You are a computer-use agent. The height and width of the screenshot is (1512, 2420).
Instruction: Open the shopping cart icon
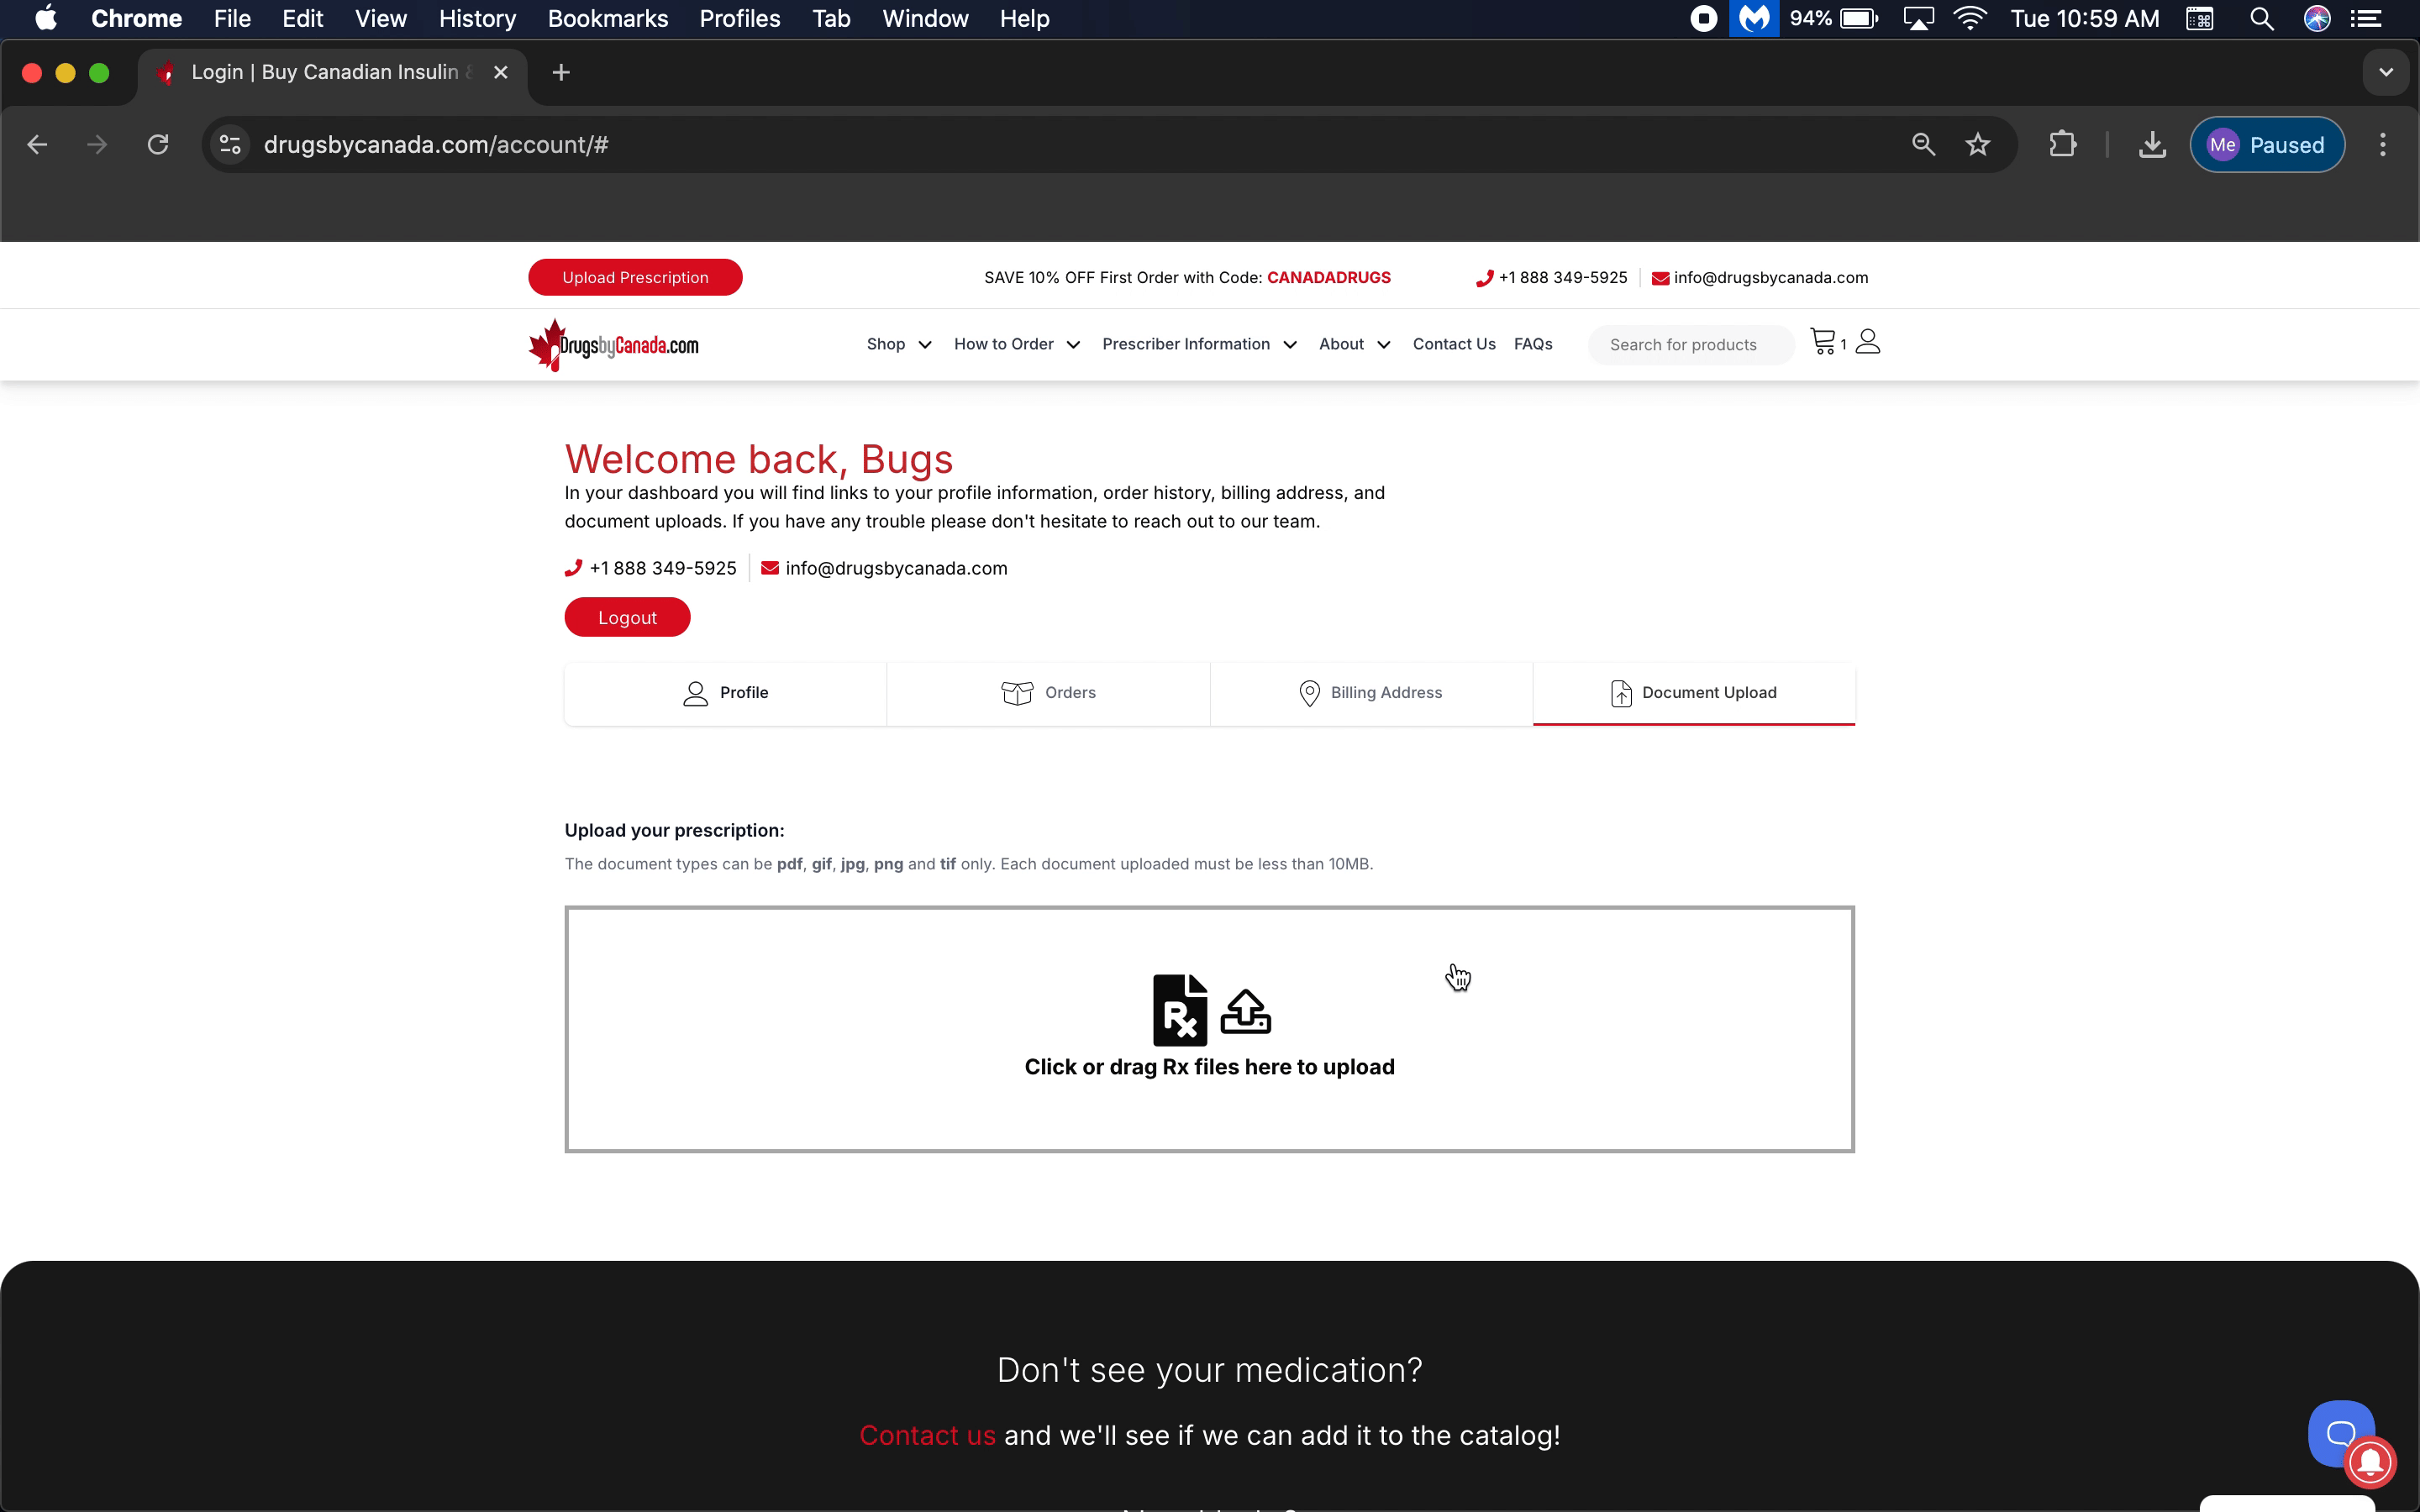1823,342
